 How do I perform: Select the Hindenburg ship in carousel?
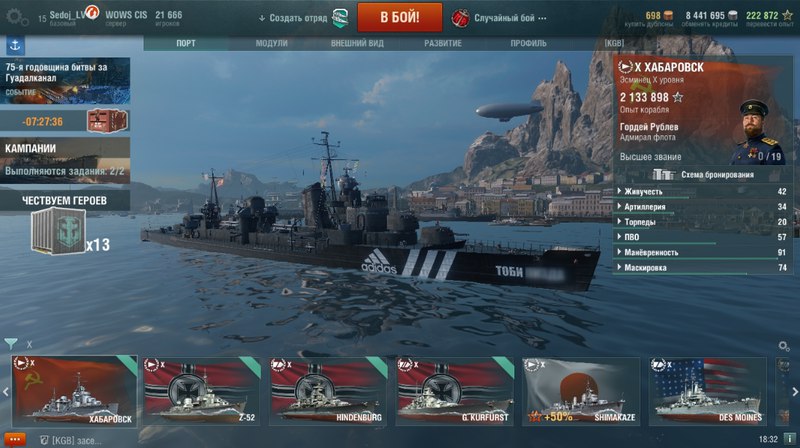tap(328, 391)
